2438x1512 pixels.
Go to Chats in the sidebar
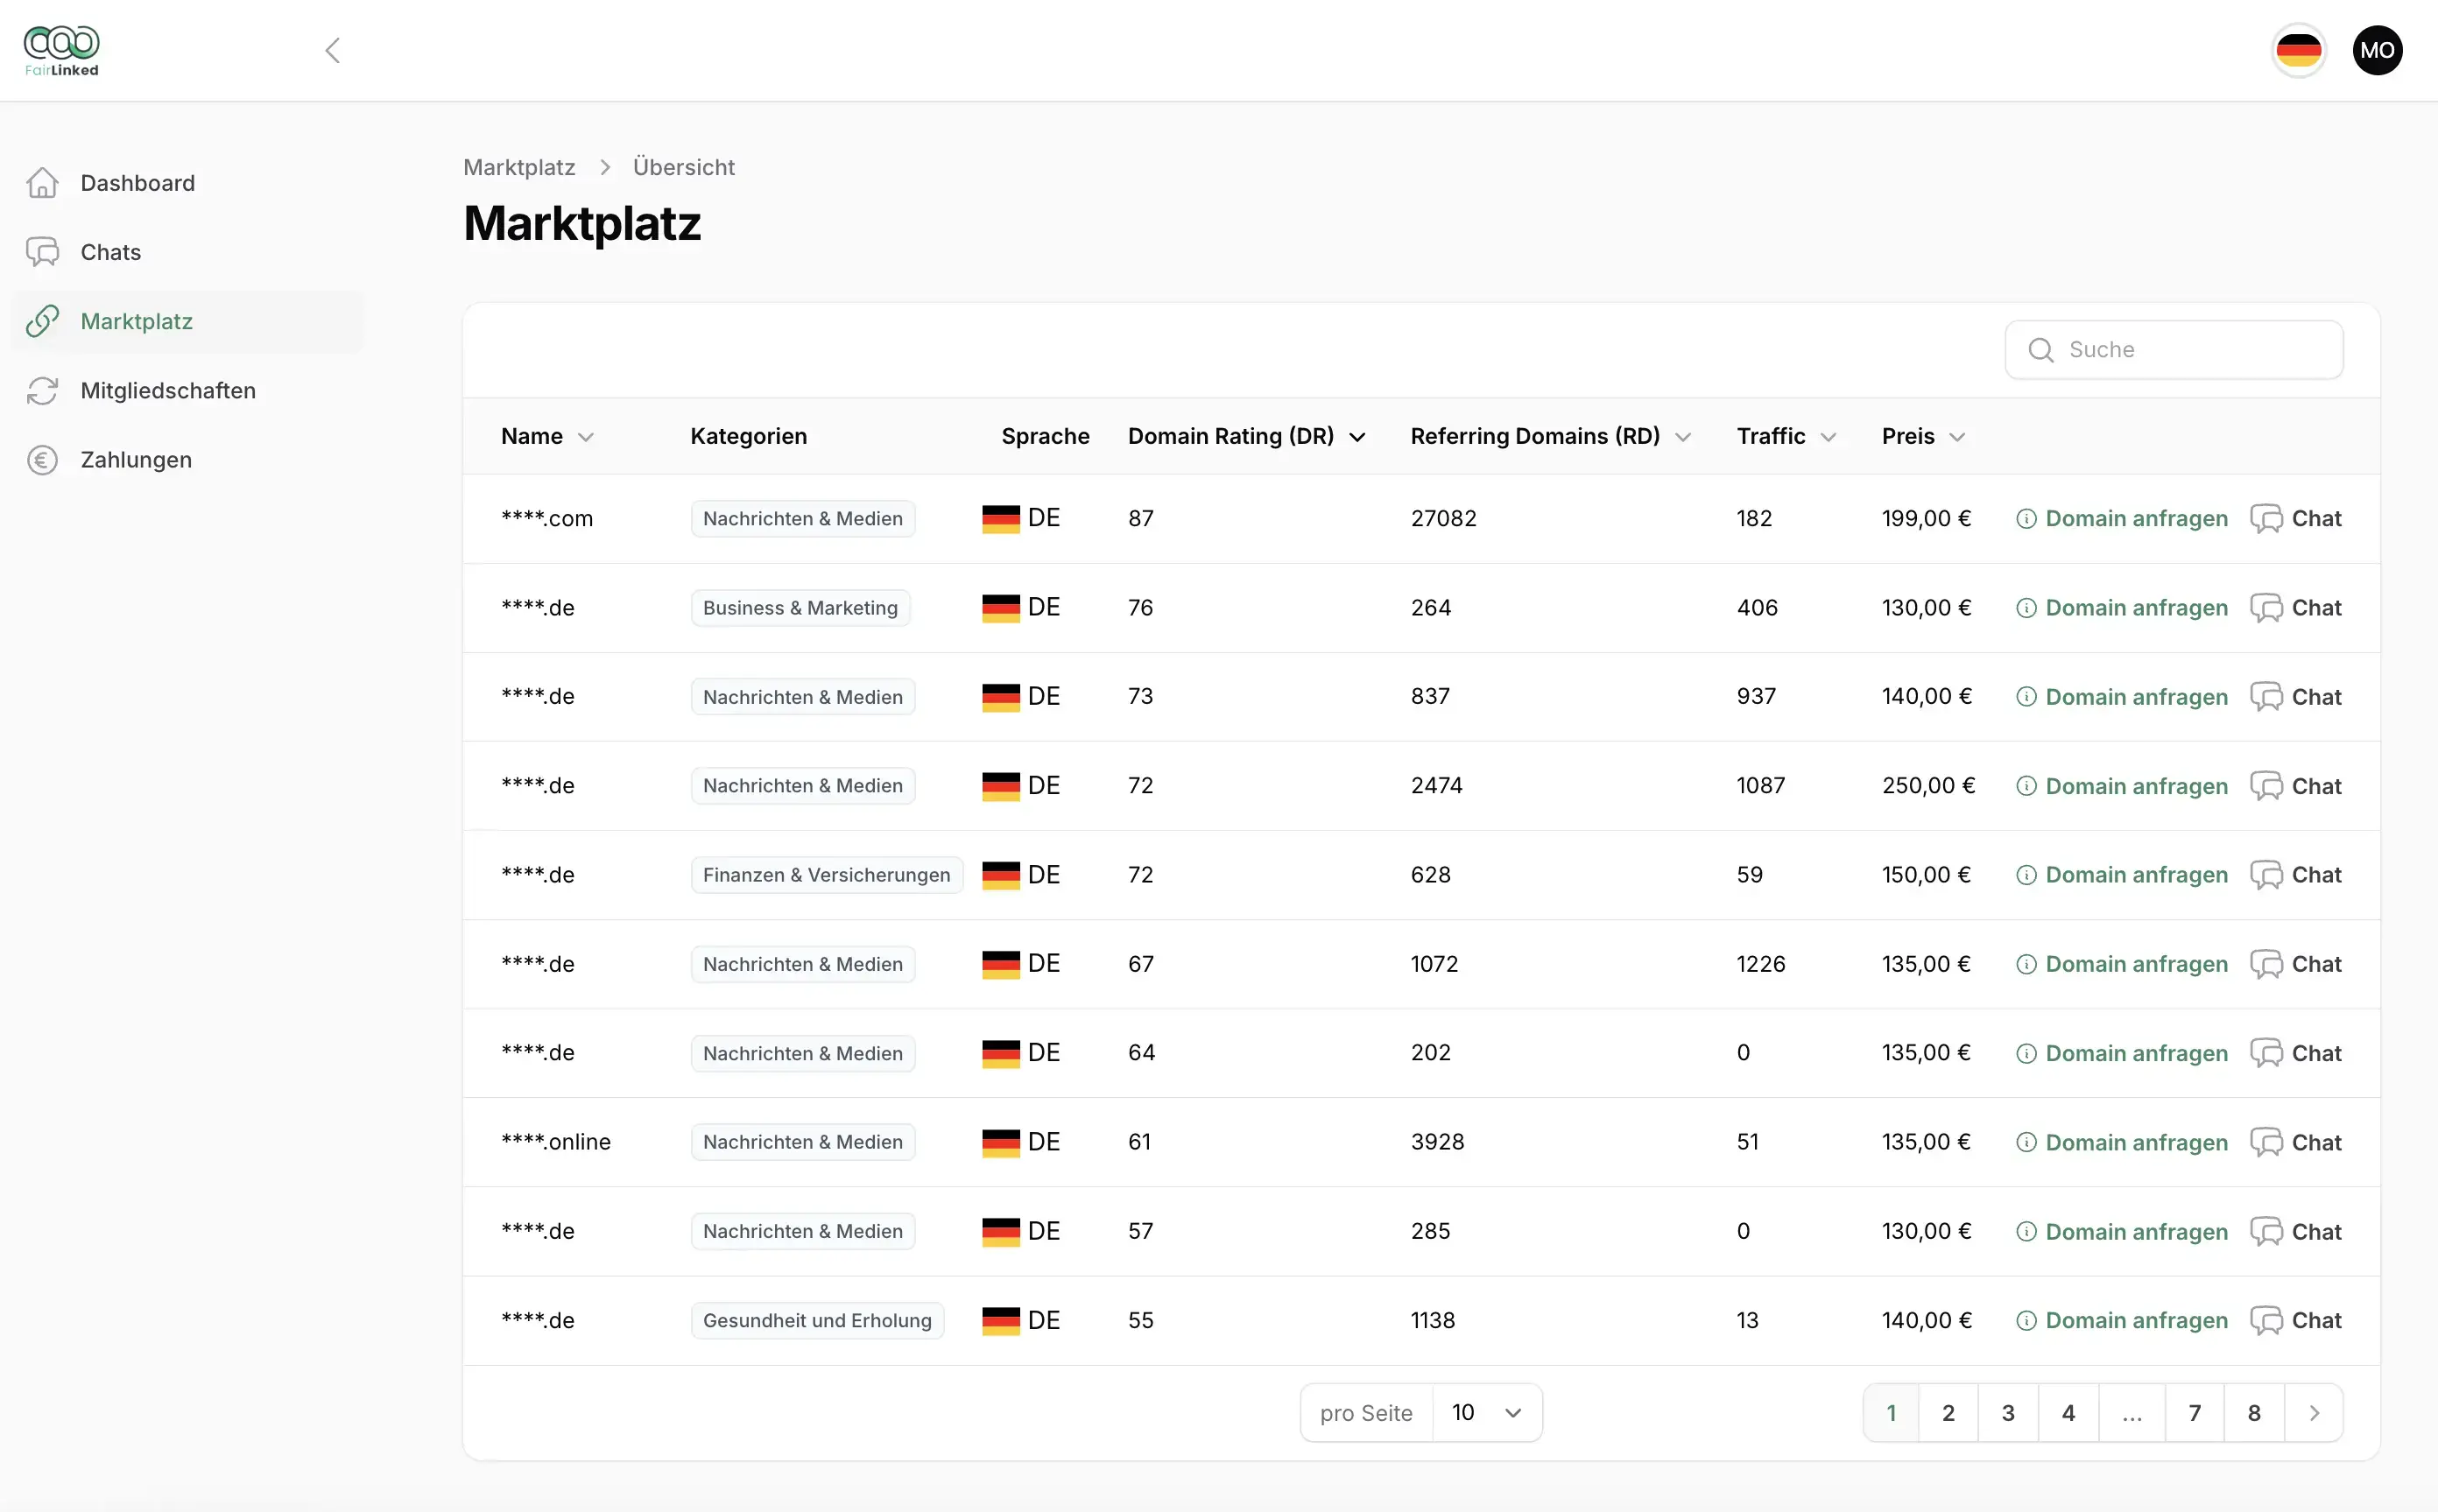pyautogui.click(x=188, y=252)
